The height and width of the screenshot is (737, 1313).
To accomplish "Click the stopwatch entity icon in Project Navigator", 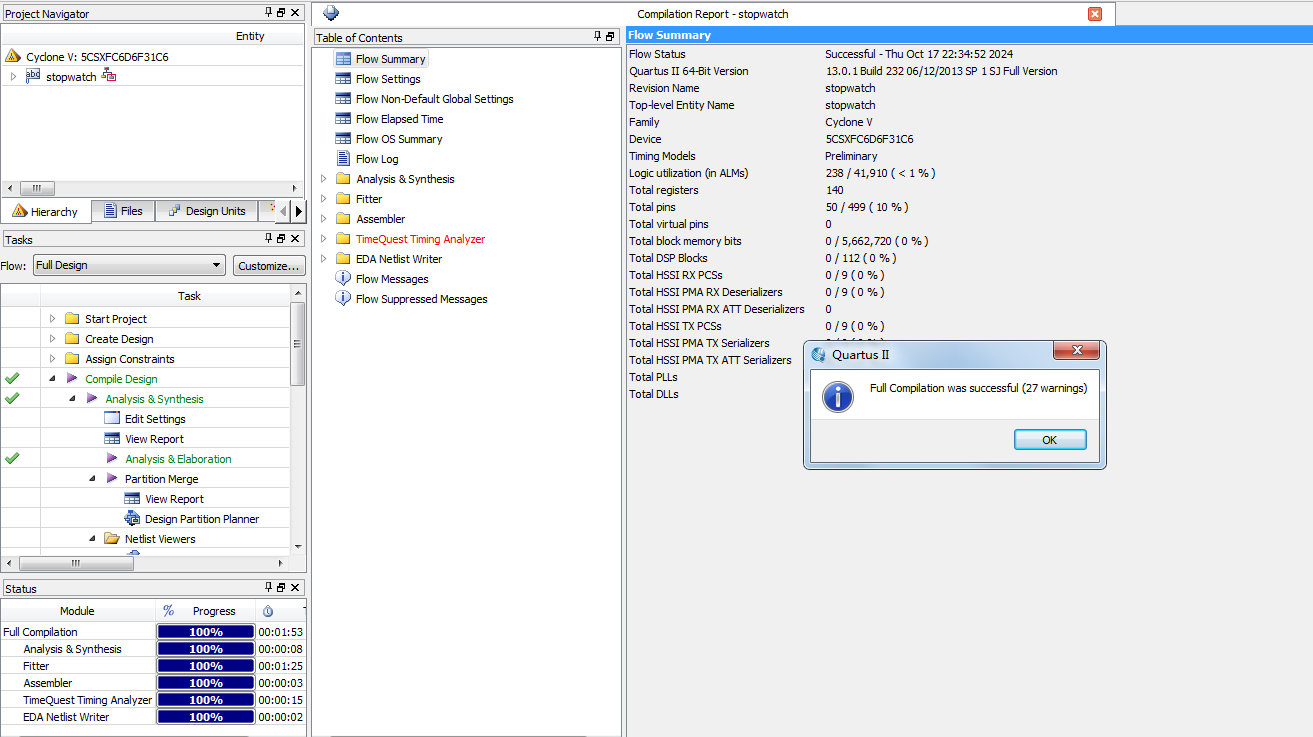I will (33, 76).
